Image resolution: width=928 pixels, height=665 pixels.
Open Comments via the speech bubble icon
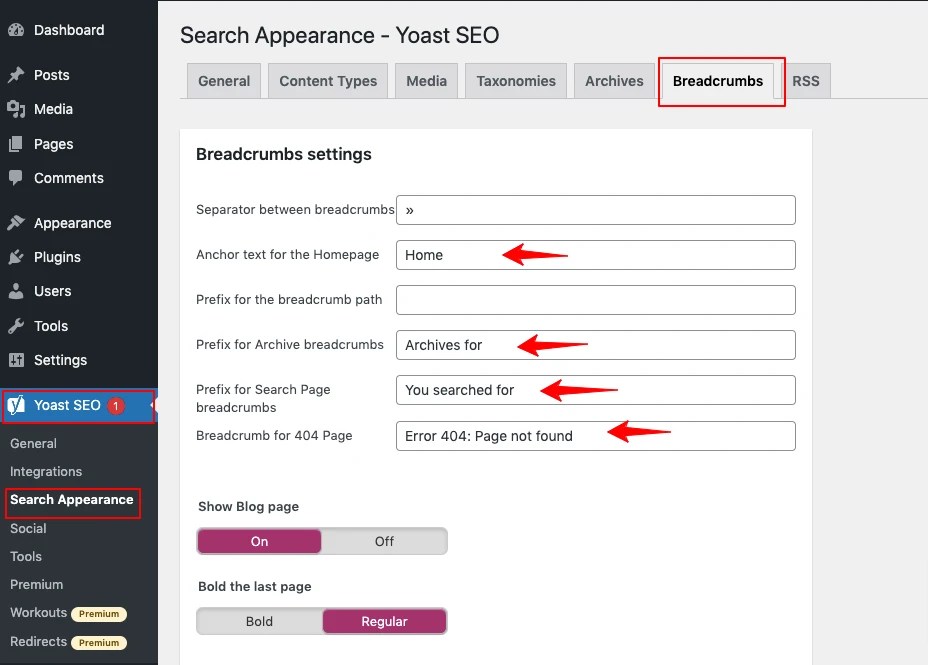(x=17, y=178)
